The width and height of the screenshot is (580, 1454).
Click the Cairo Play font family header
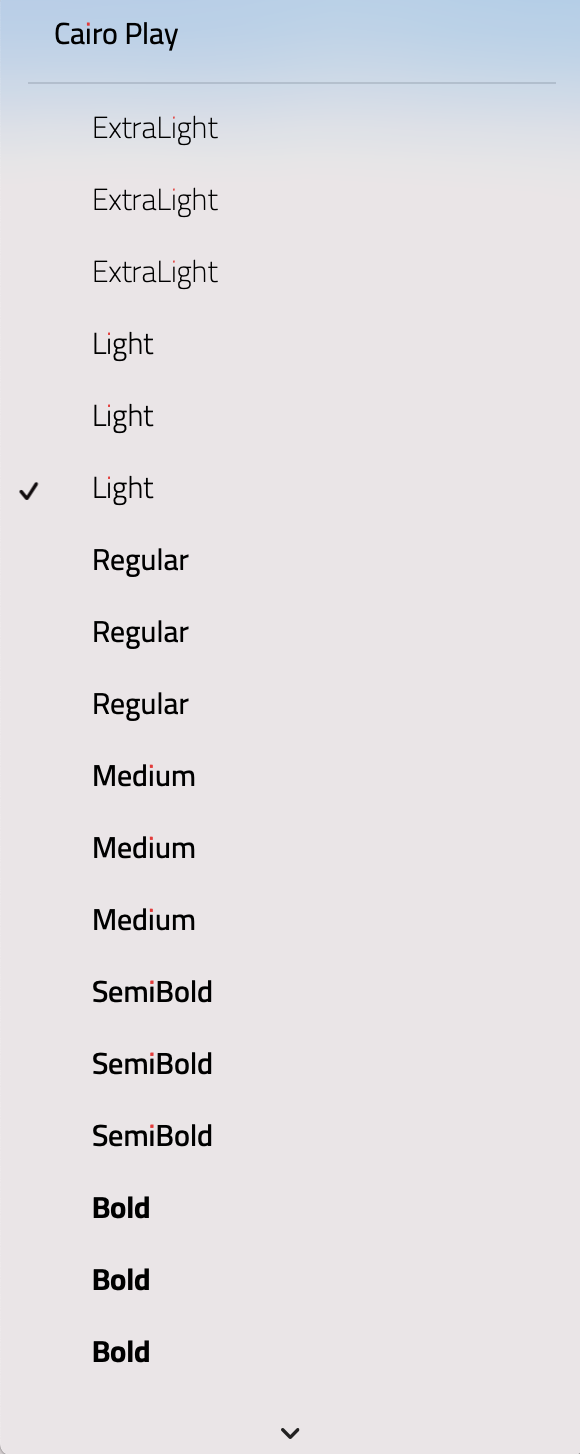coord(116,33)
